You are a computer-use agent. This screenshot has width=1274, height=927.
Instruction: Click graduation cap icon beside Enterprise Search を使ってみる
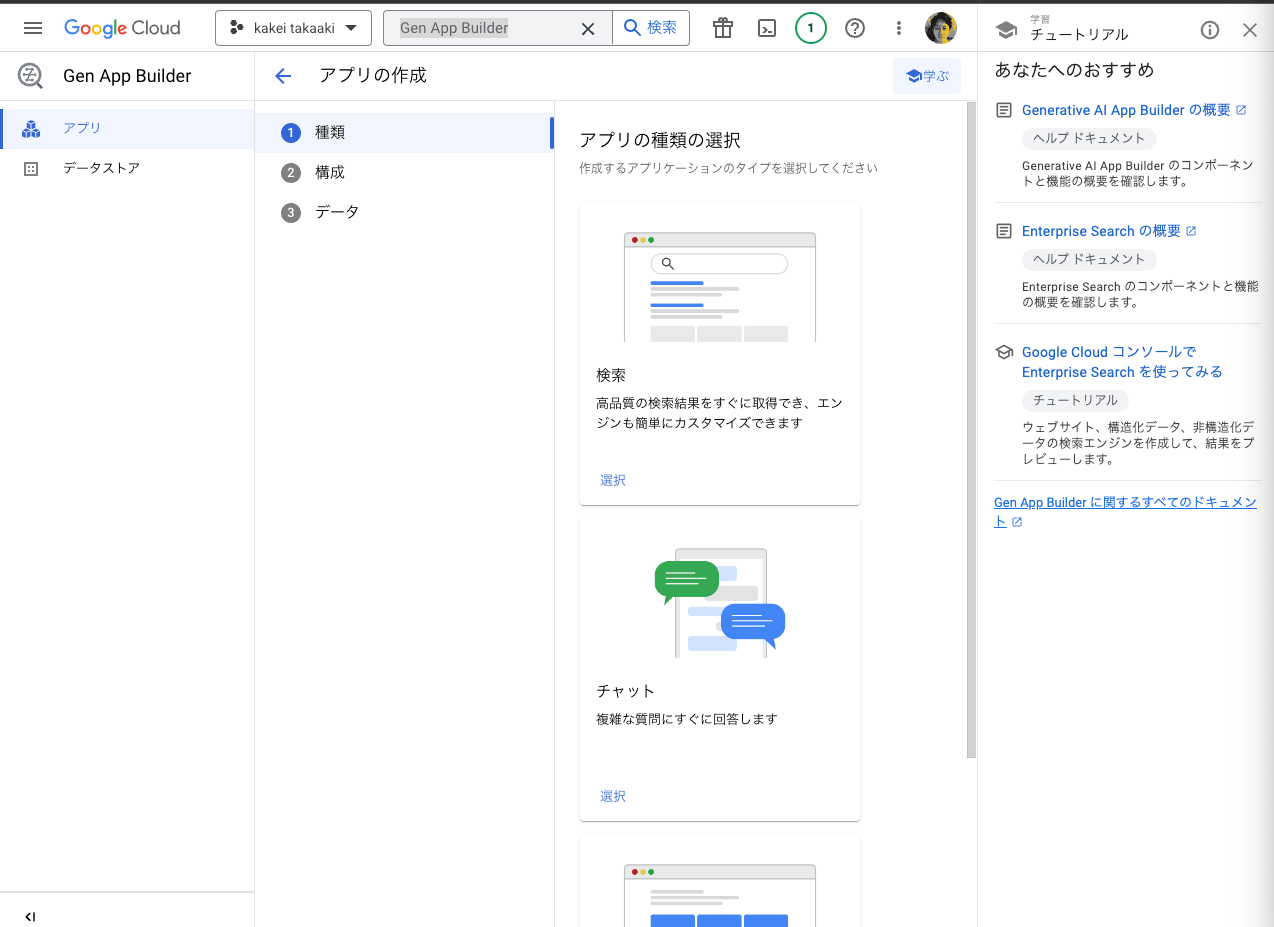click(x=1004, y=352)
